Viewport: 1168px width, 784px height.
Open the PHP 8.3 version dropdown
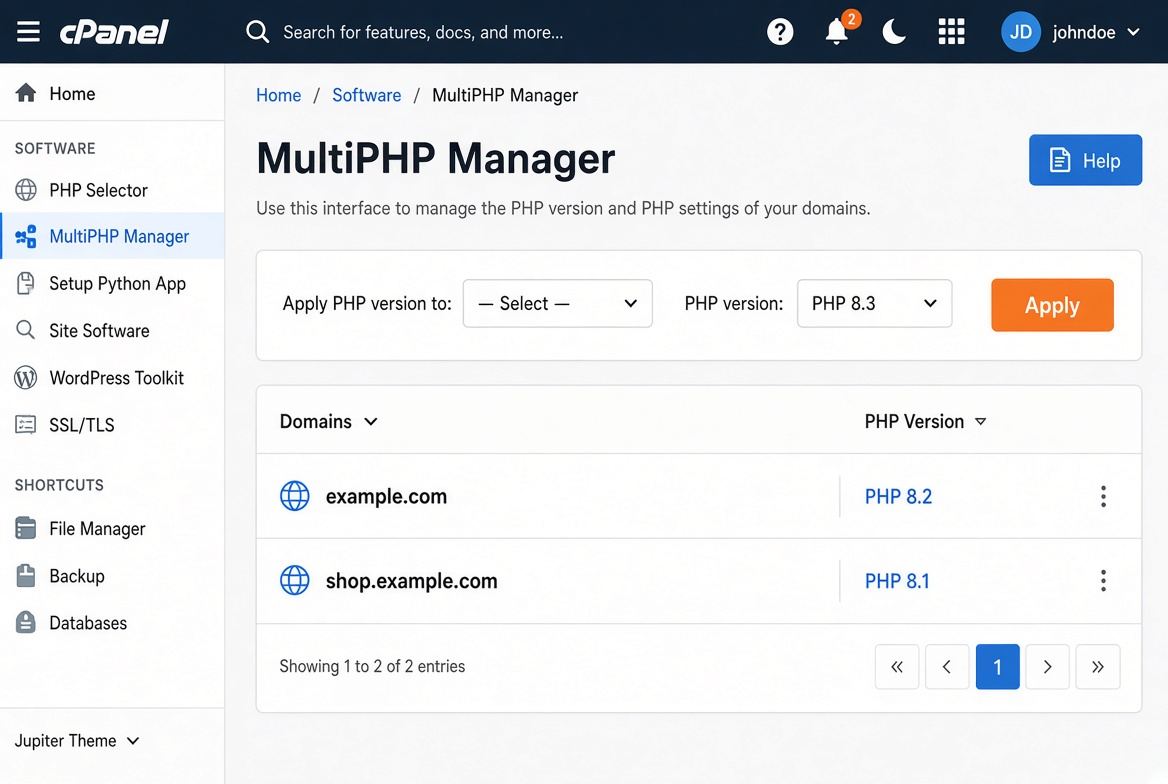875,303
